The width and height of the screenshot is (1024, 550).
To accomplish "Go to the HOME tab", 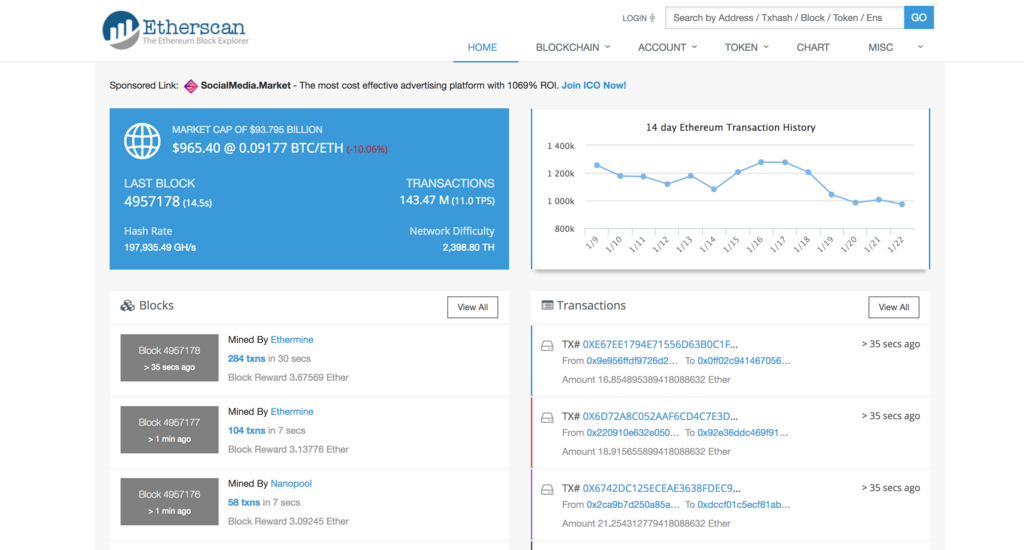I will click(482, 47).
